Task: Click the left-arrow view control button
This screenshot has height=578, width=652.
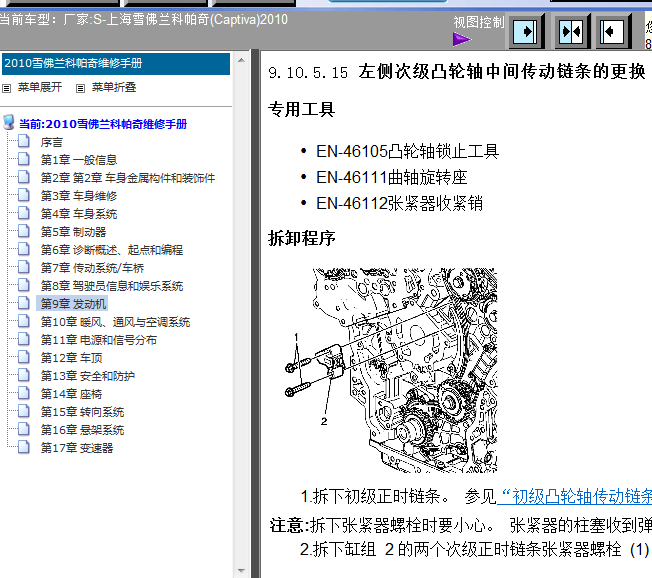Action: click(612, 32)
